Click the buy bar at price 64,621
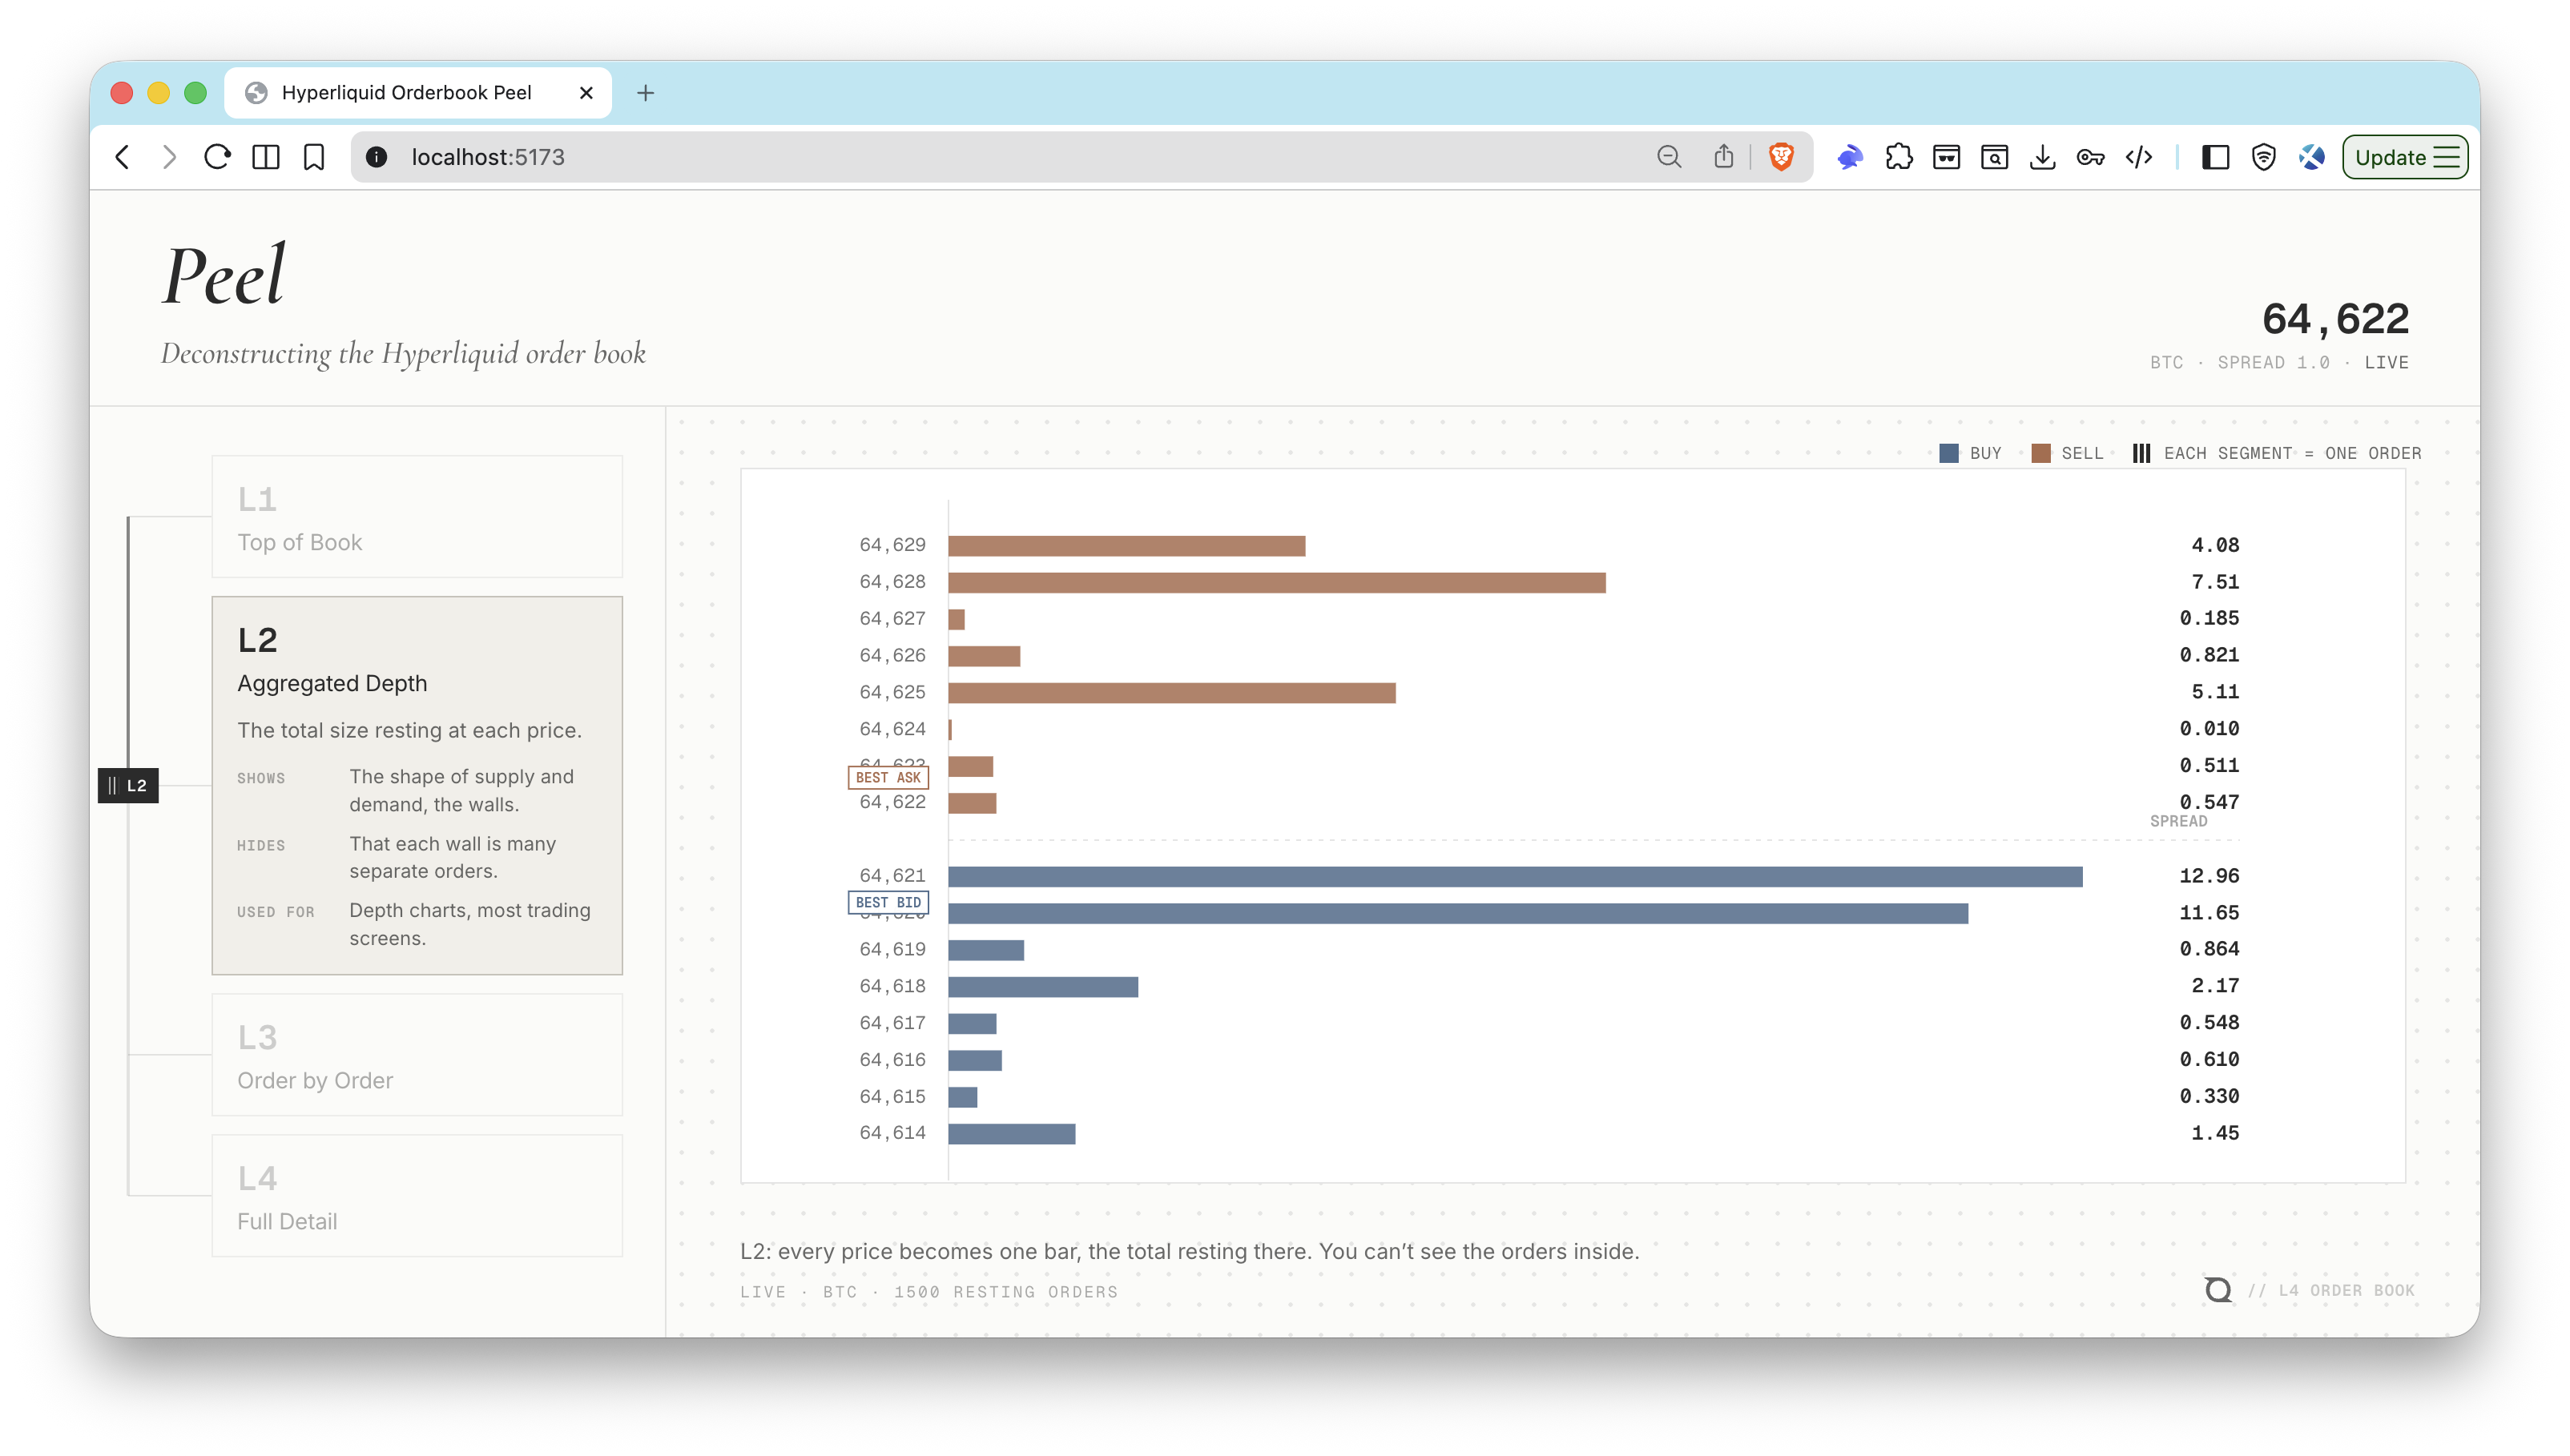Viewport: 2570px width, 1456px height. [1515, 876]
